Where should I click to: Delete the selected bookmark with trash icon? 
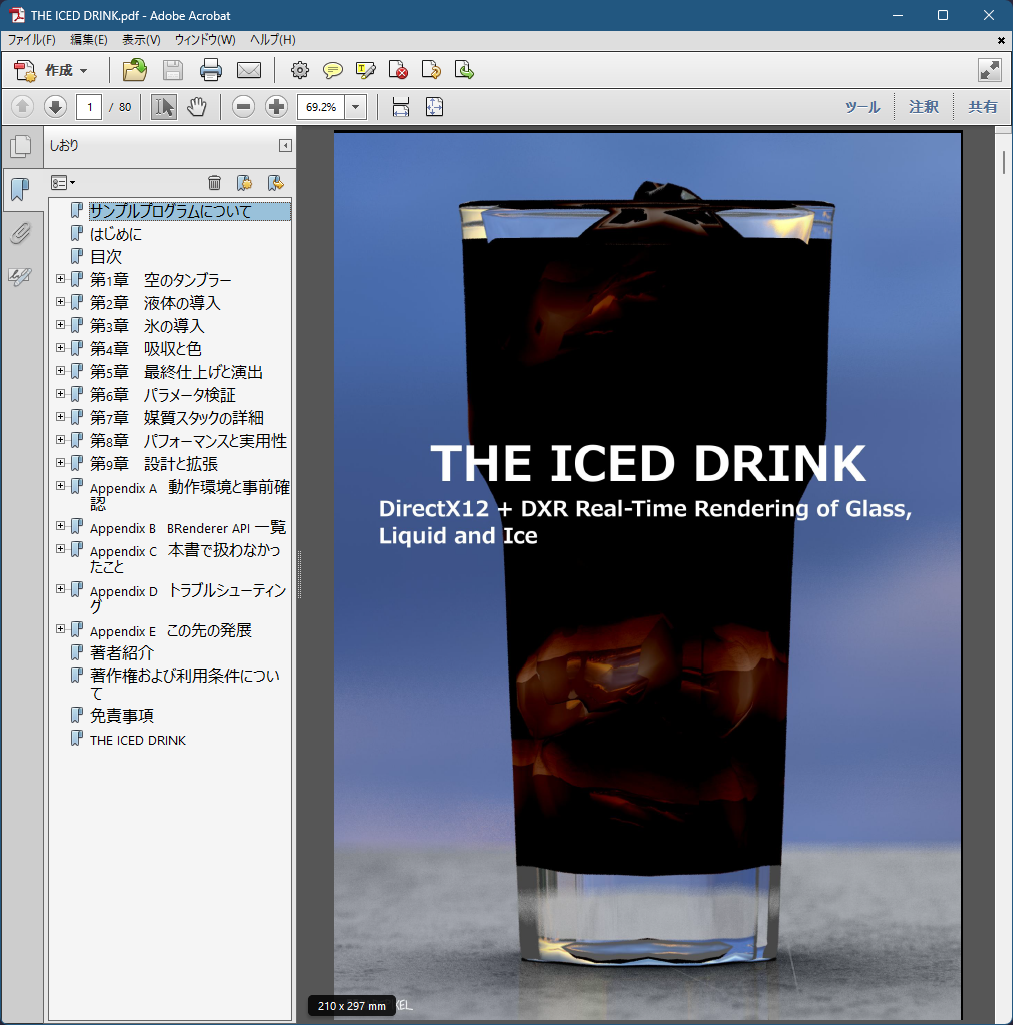(x=214, y=182)
